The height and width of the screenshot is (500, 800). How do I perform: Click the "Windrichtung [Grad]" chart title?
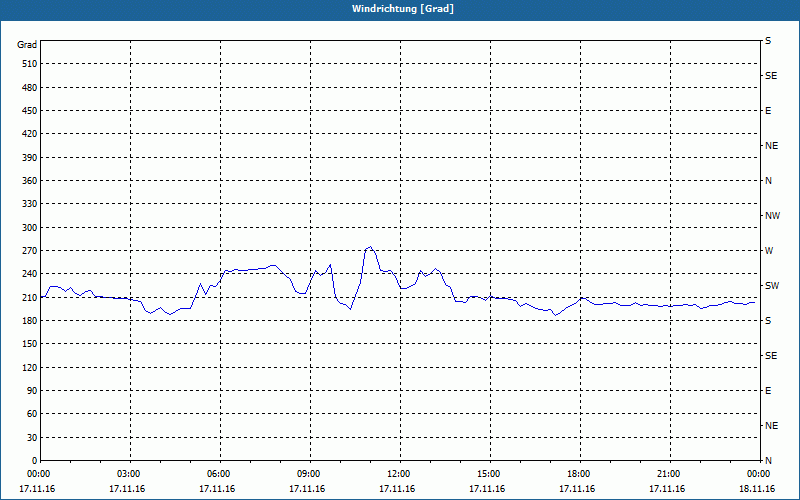click(403, 9)
